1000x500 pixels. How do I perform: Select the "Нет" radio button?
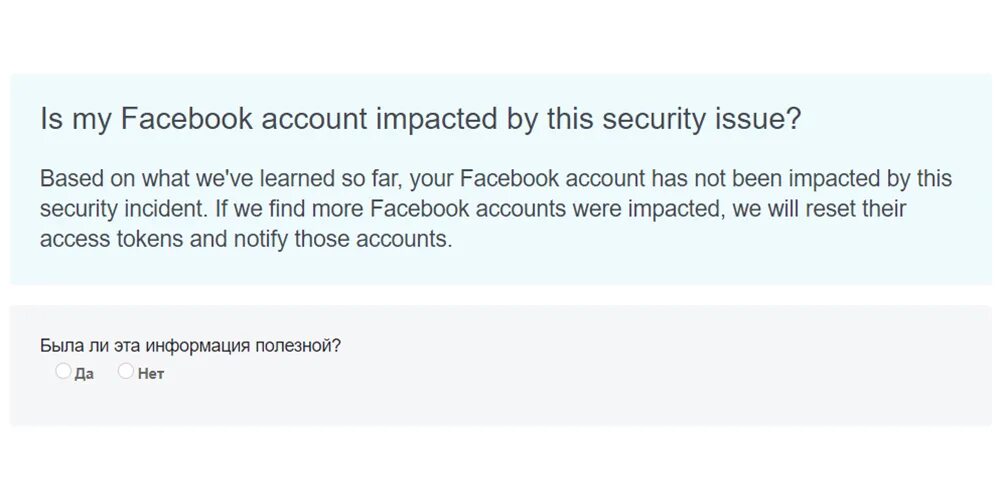125,372
